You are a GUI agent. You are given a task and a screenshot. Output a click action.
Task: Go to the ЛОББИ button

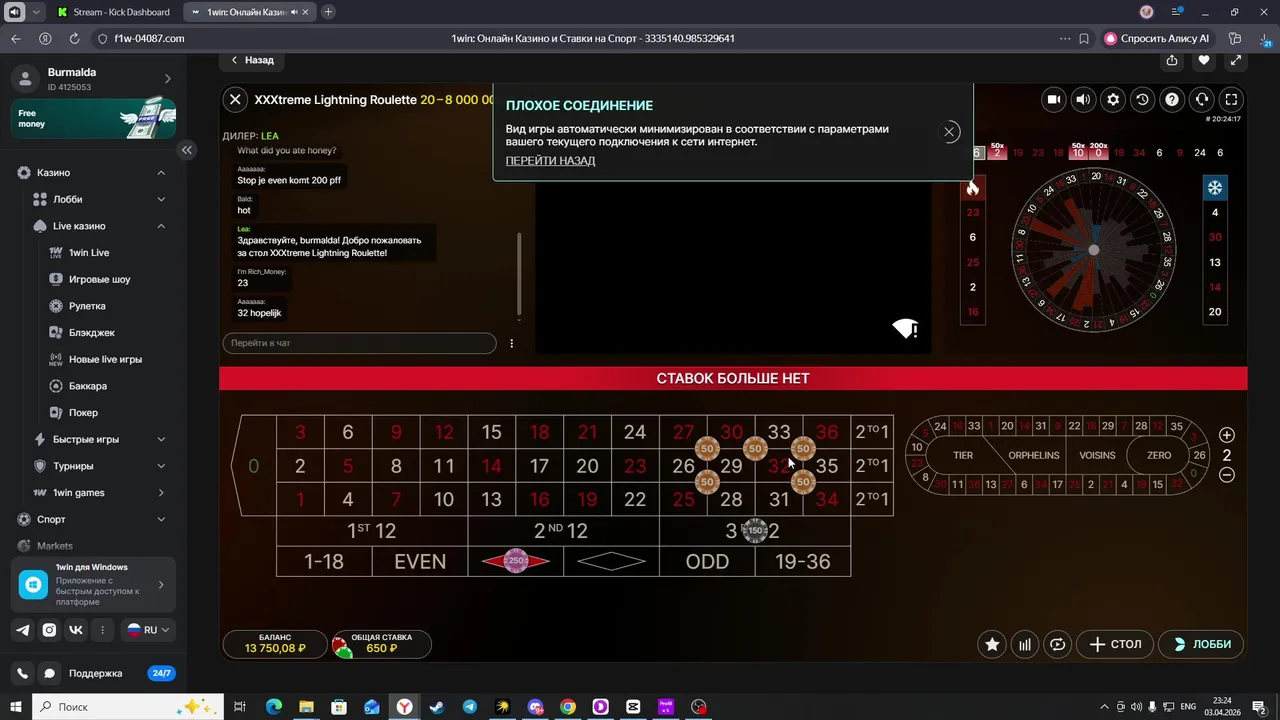pyautogui.click(x=1201, y=644)
